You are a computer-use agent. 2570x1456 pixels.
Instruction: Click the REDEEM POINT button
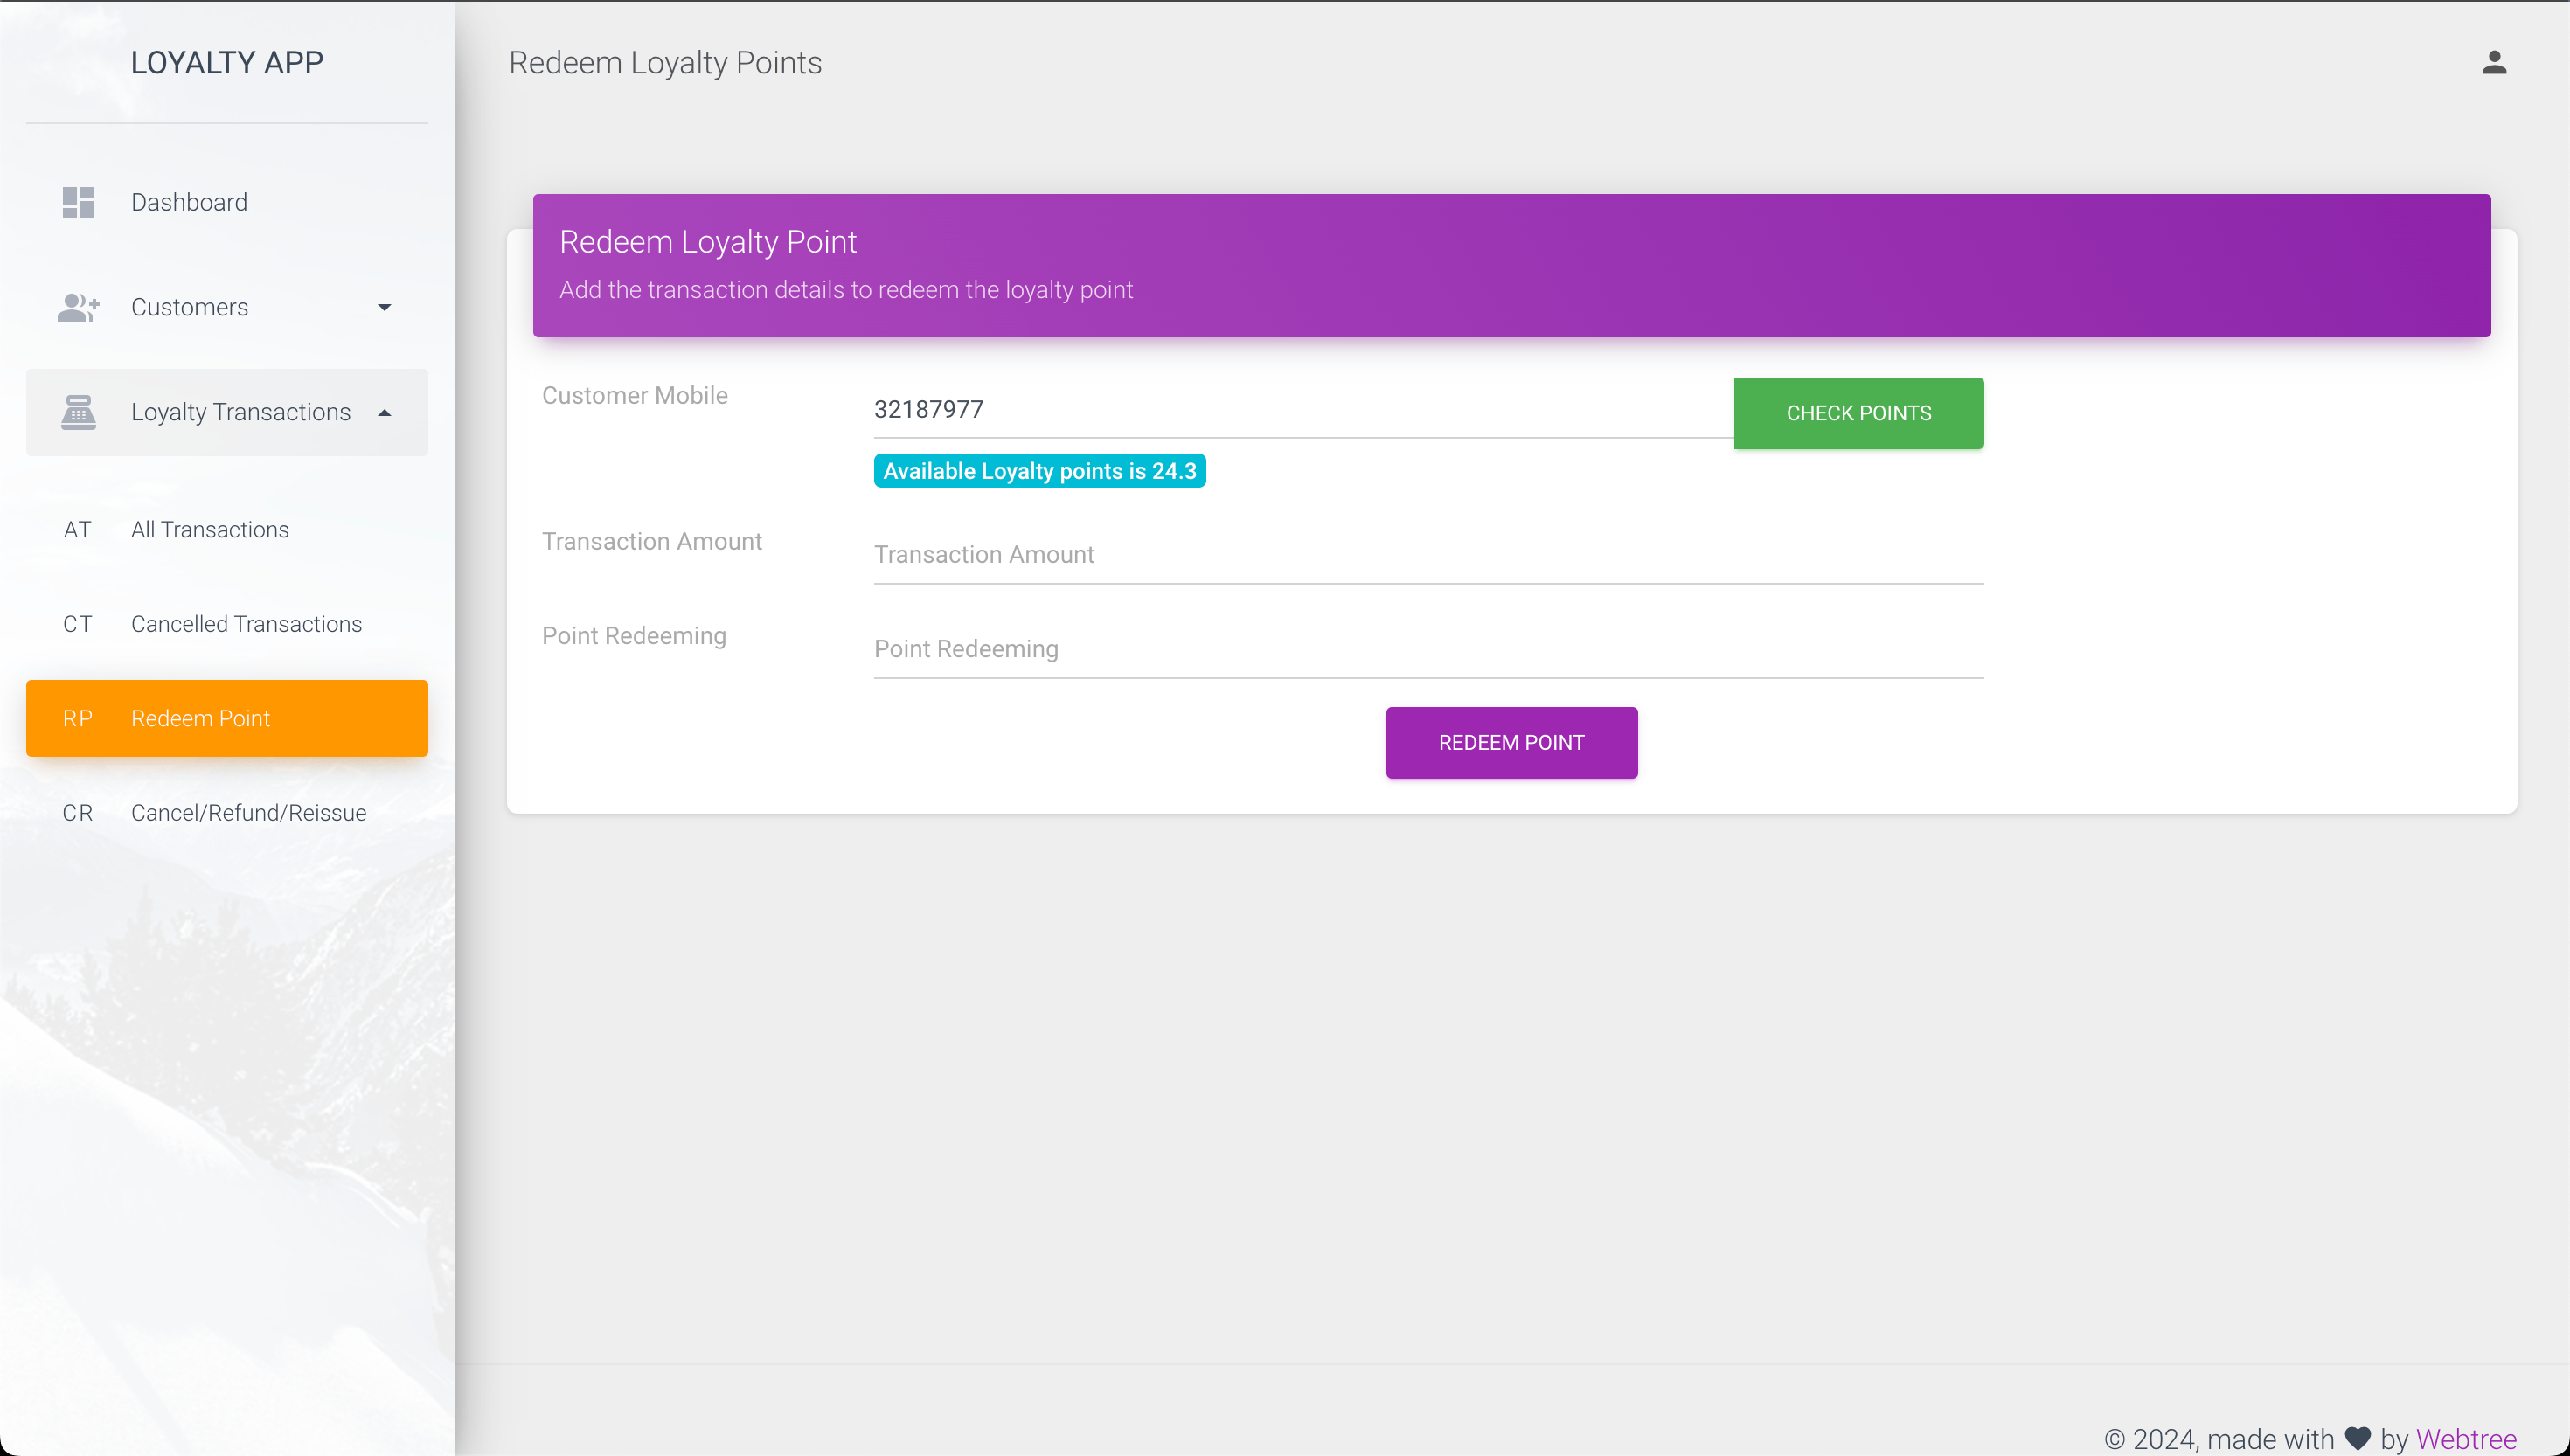click(x=1511, y=741)
